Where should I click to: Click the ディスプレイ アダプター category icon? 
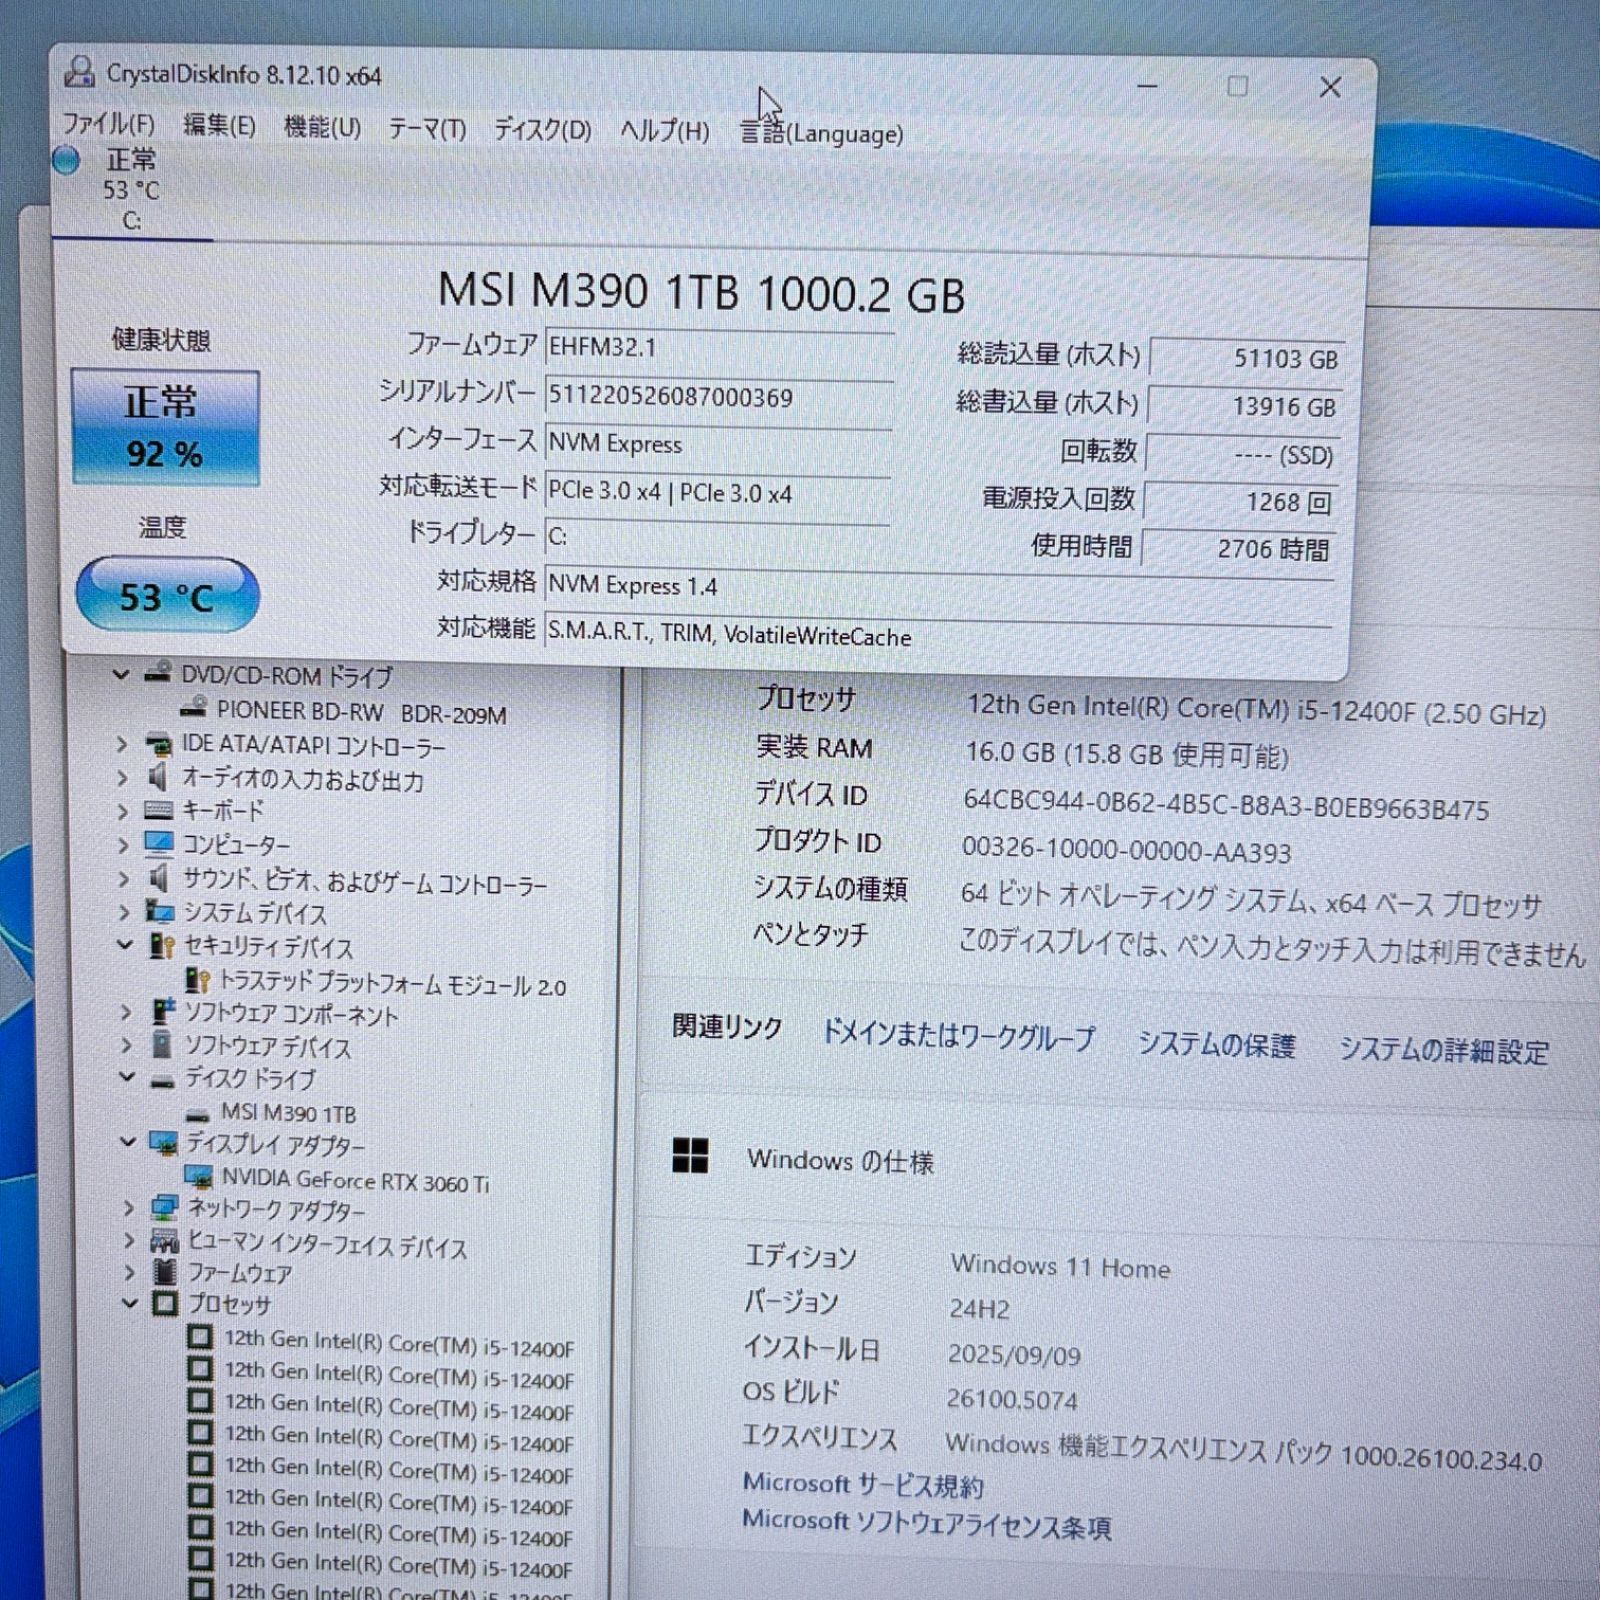[164, 1142]
